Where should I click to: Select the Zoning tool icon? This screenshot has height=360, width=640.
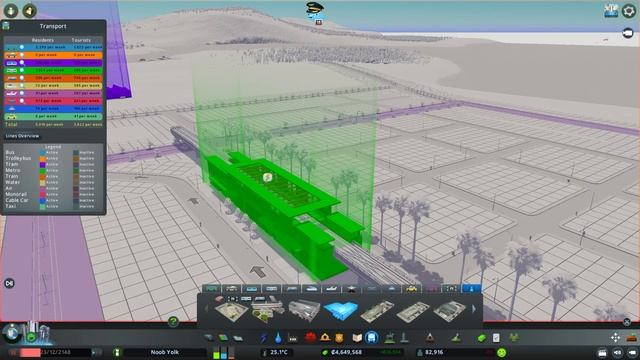(223, 338)
